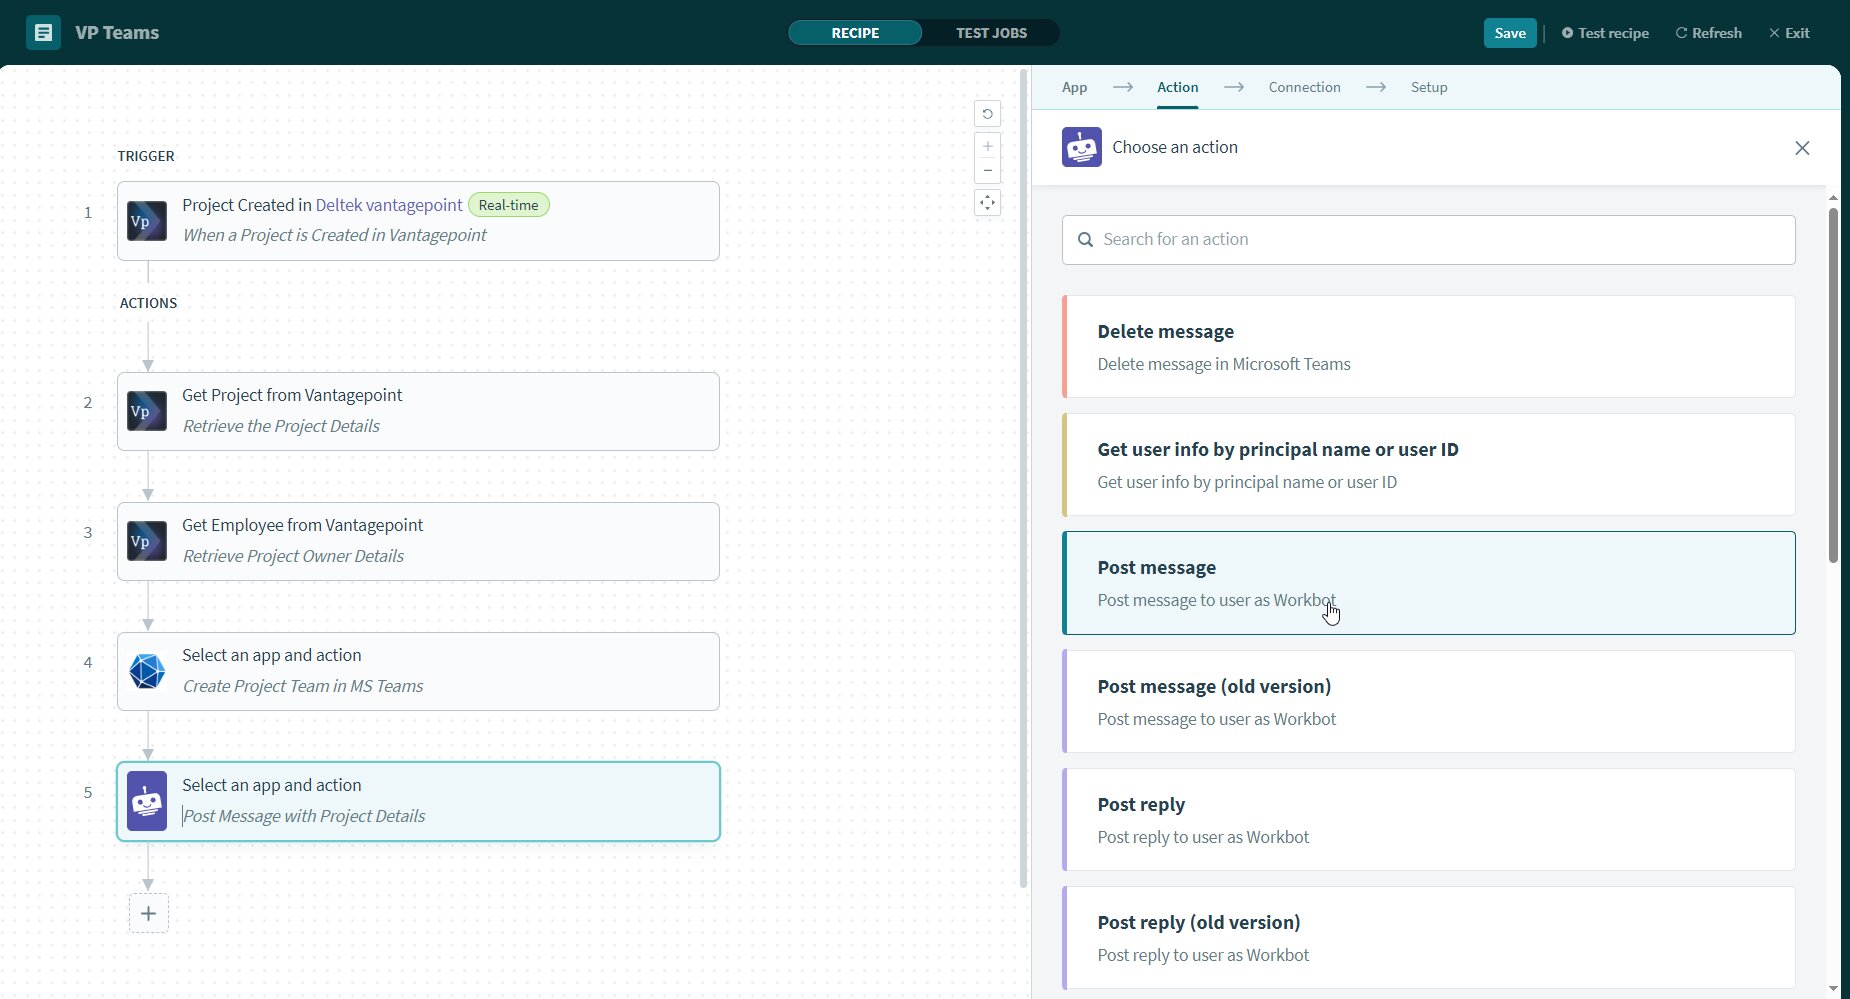
Task: Fit recipe to screen with center icon
Action: click(x=987, y=203)
